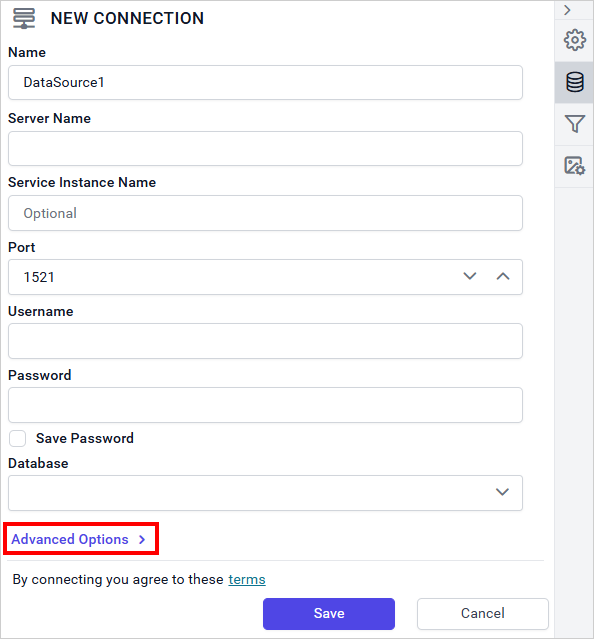Select the data source database icon
This screenshot has width=594, height=639.
574,82
